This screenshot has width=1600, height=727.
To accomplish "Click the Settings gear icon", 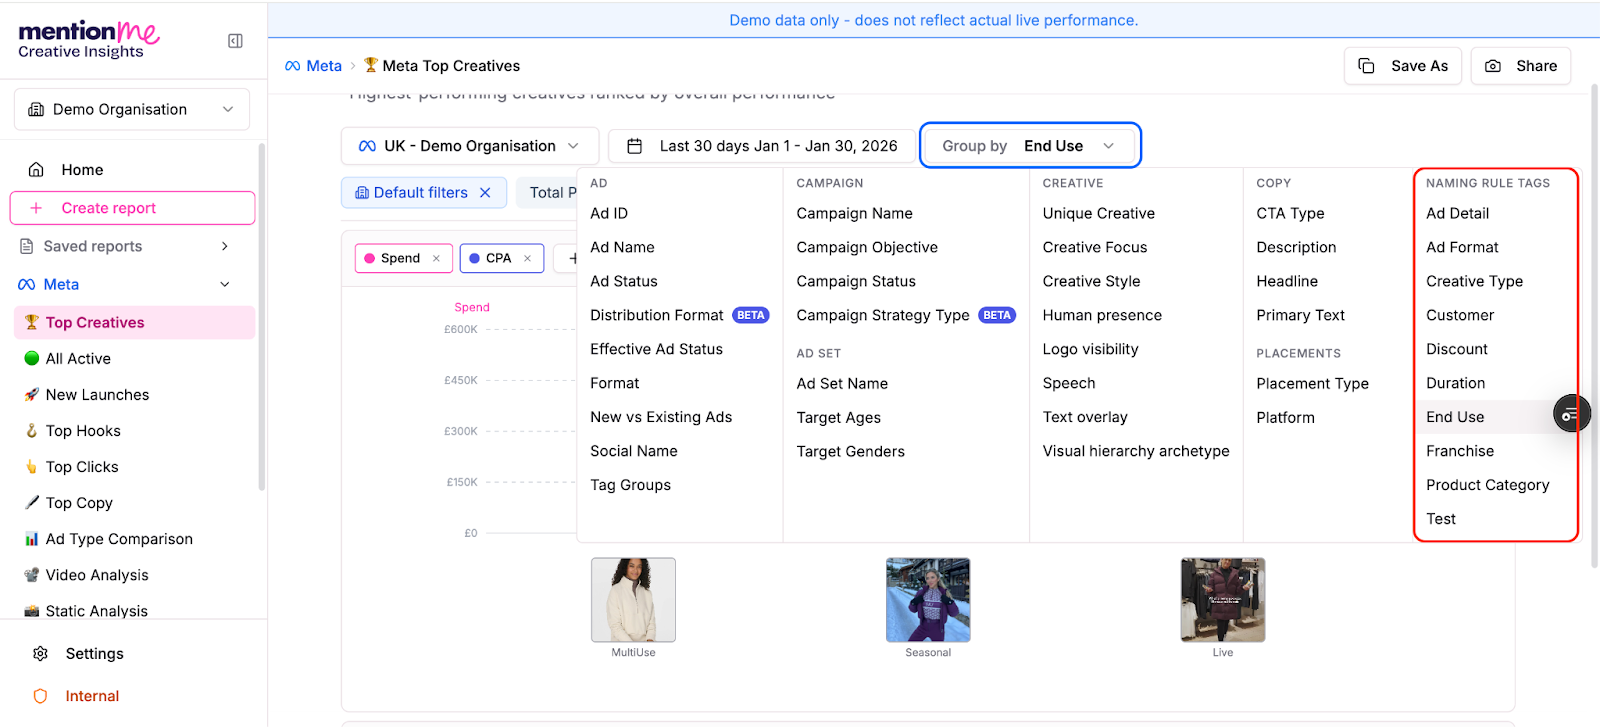I will click(x=41, y=653).
